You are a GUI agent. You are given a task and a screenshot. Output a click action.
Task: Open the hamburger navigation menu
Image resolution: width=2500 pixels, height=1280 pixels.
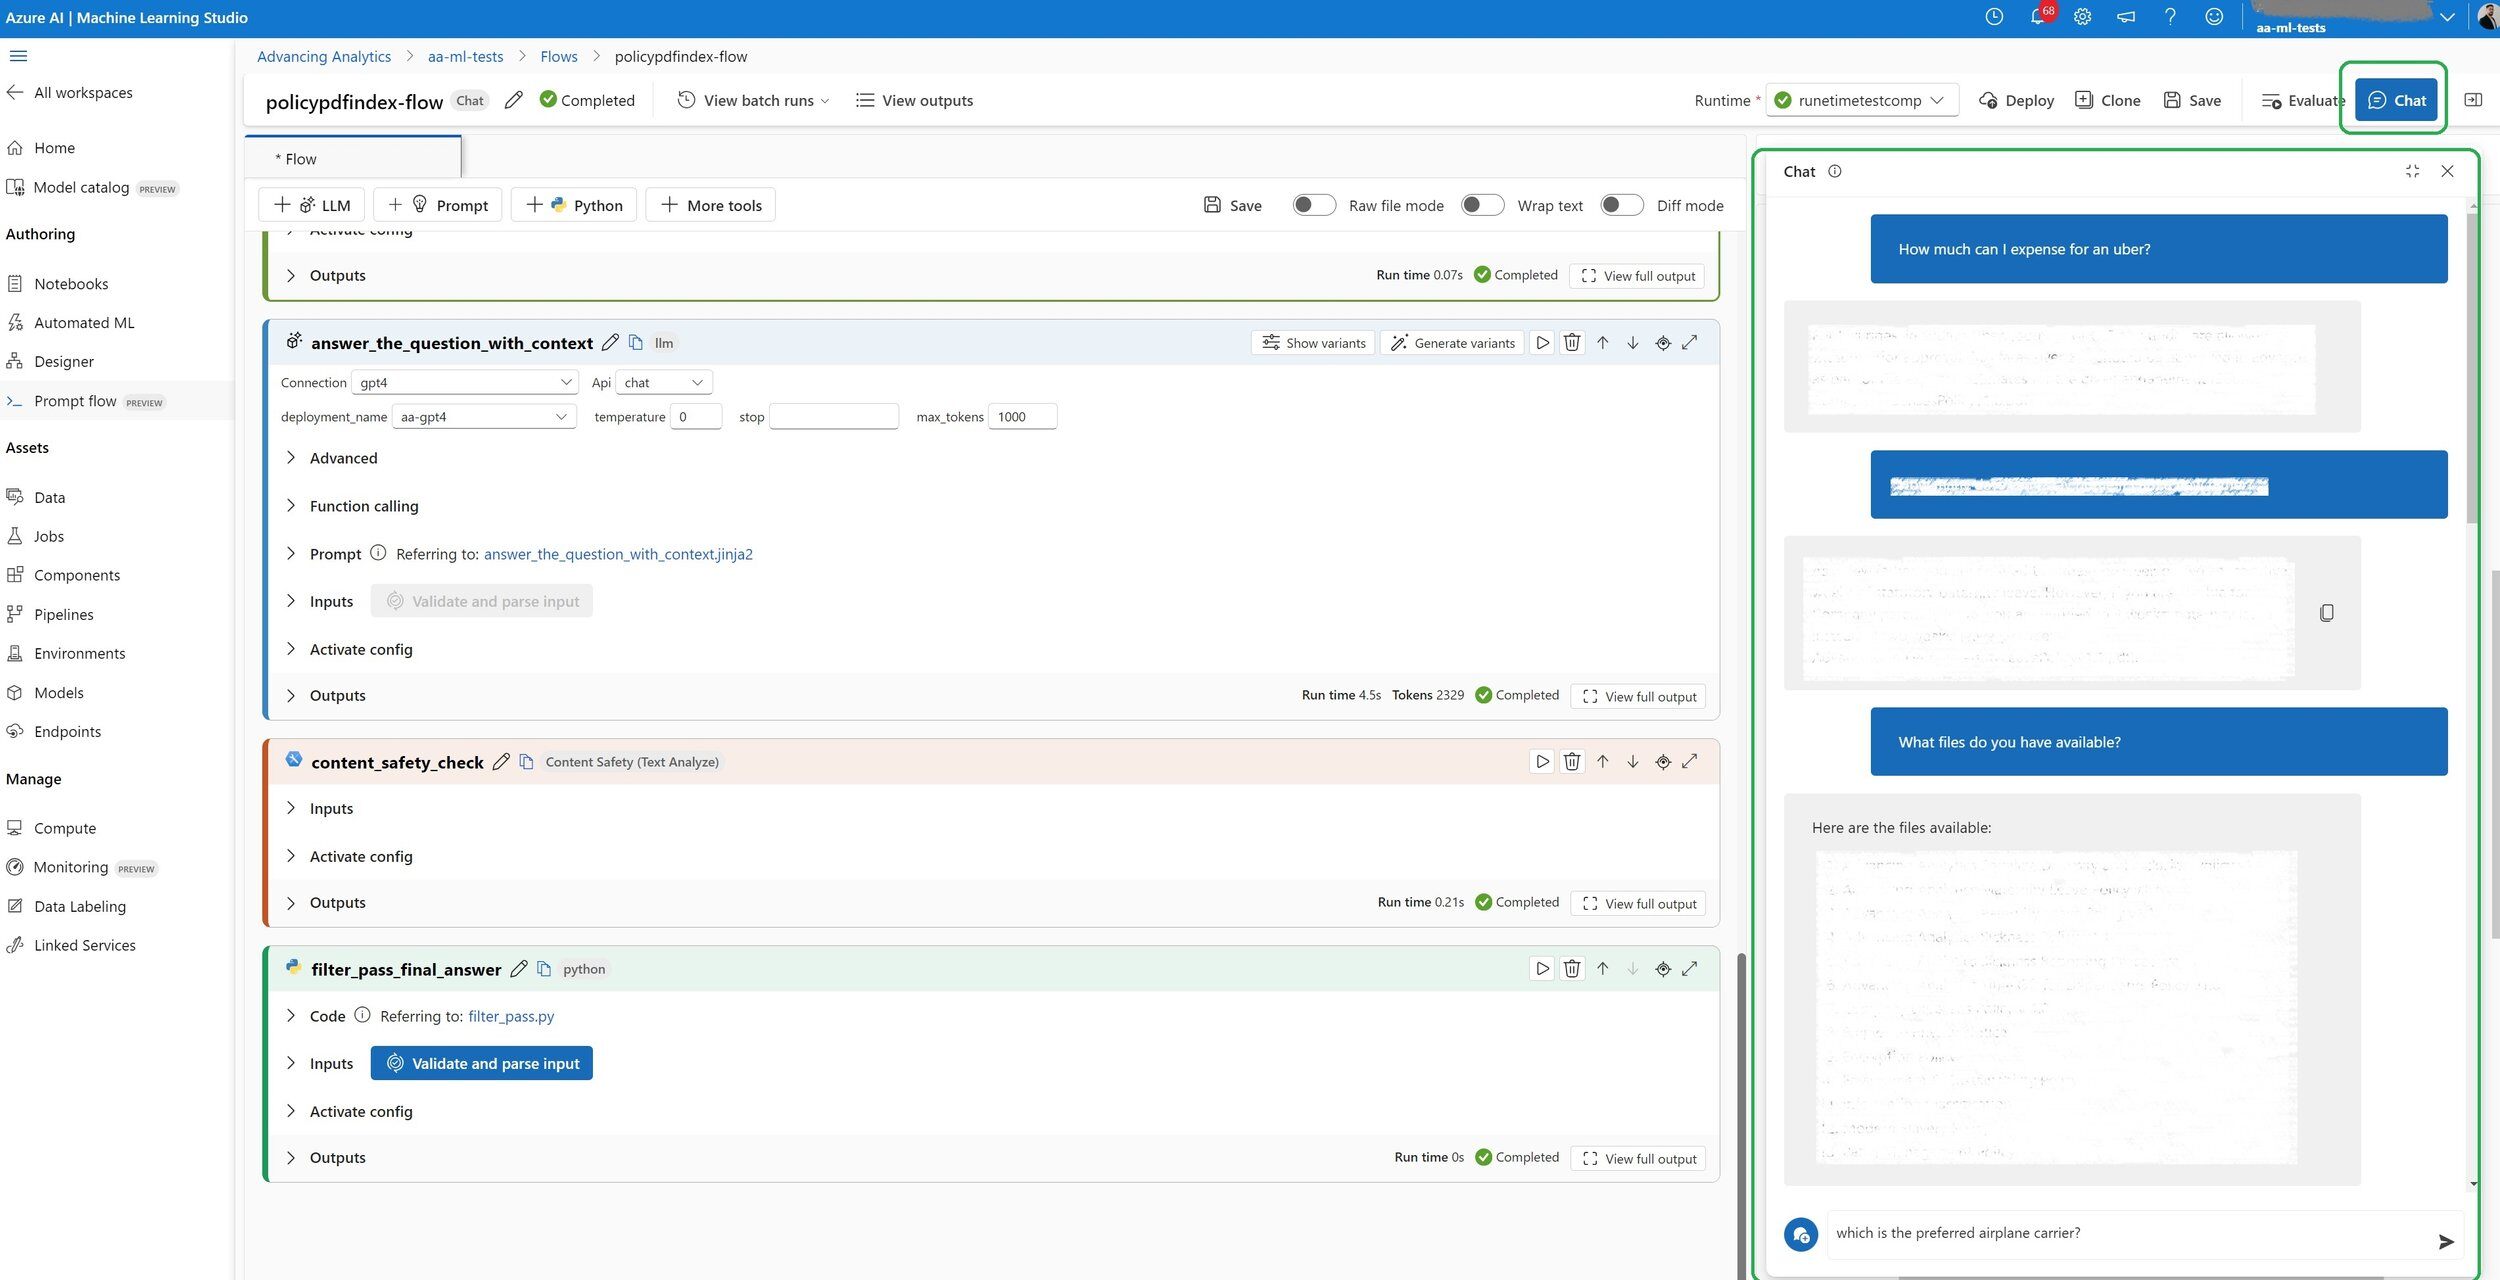[x=18, y=56]
